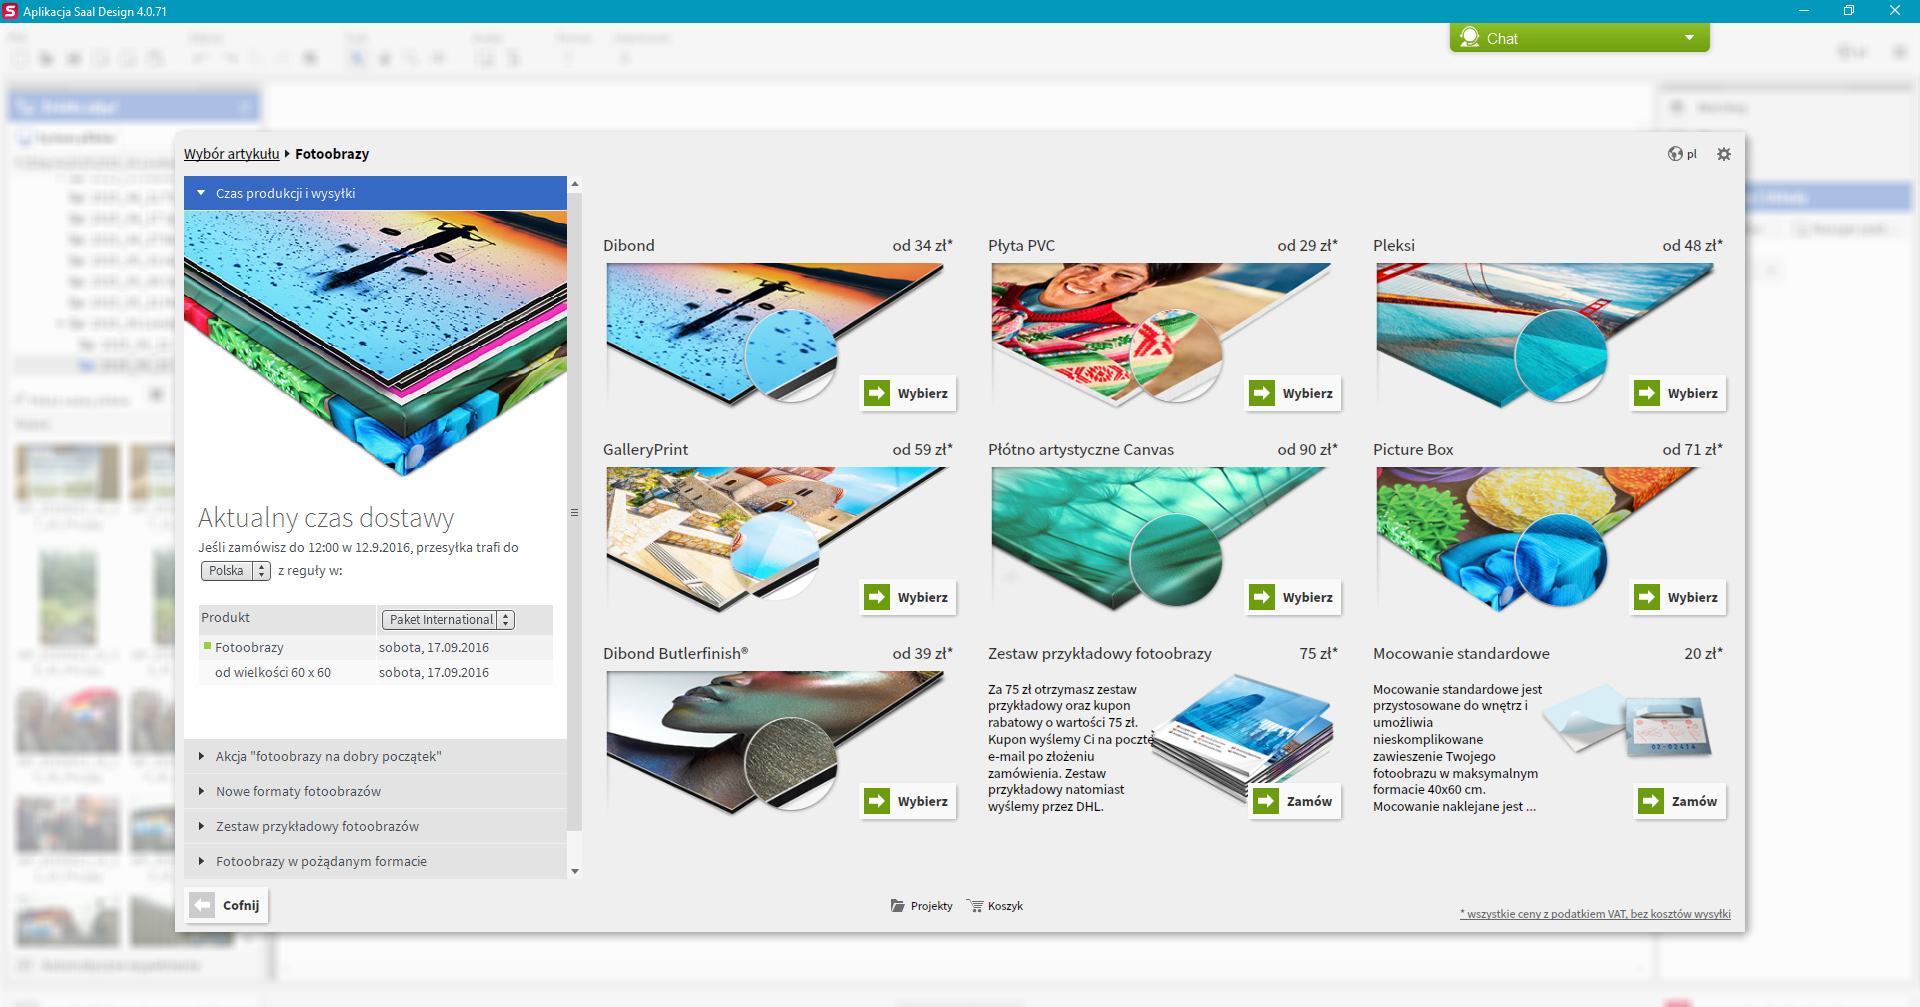
Task: Click the Fotoobrazy row in delivery table
Action: click(x=375, y=647)
